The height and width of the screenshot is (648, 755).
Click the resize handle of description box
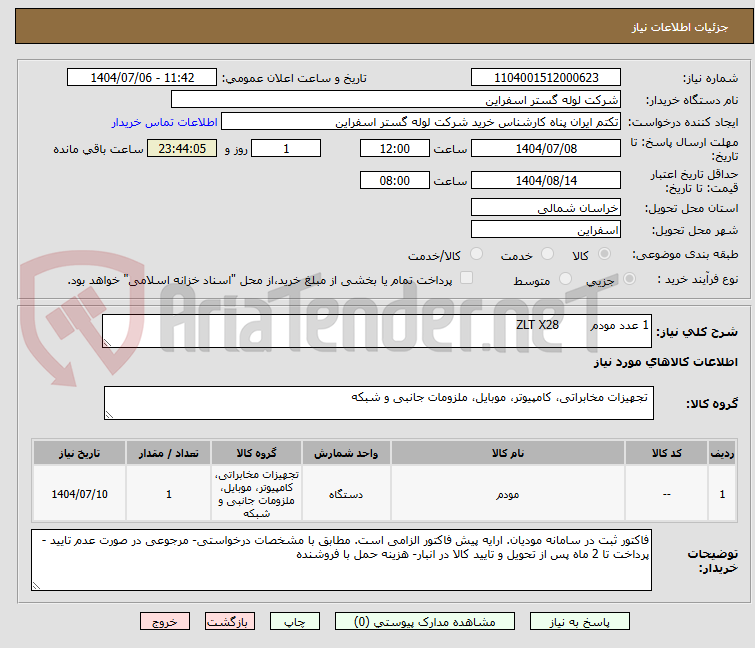point(107,343)
